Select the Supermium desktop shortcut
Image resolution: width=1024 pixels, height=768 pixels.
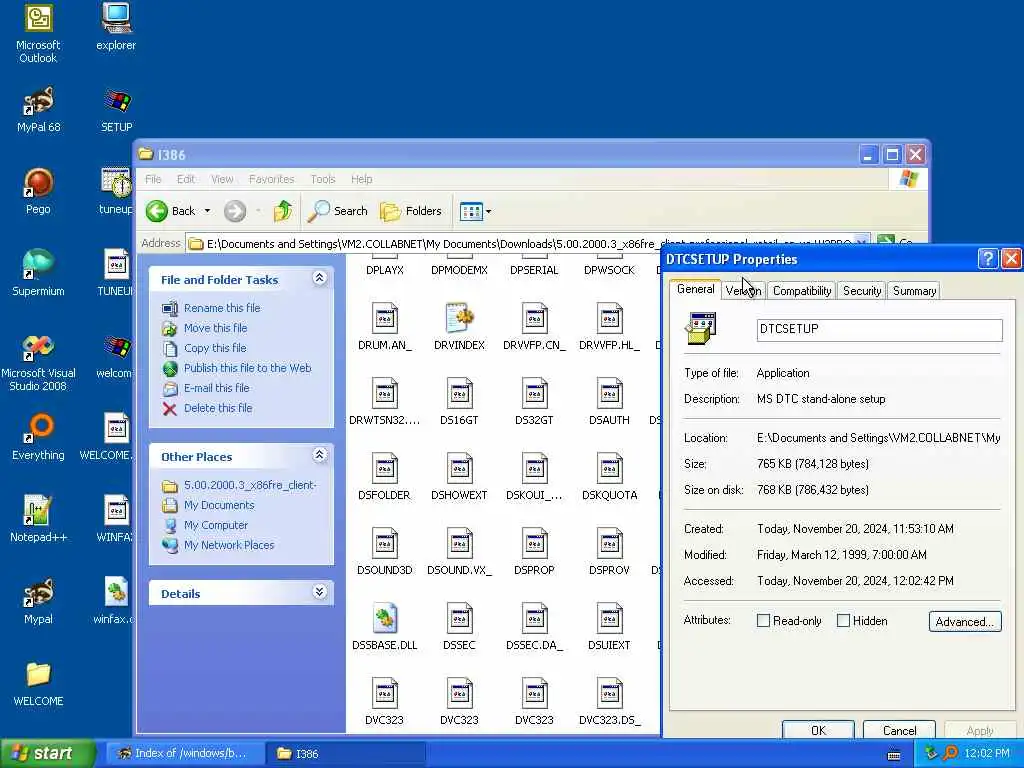coord(38,273)
